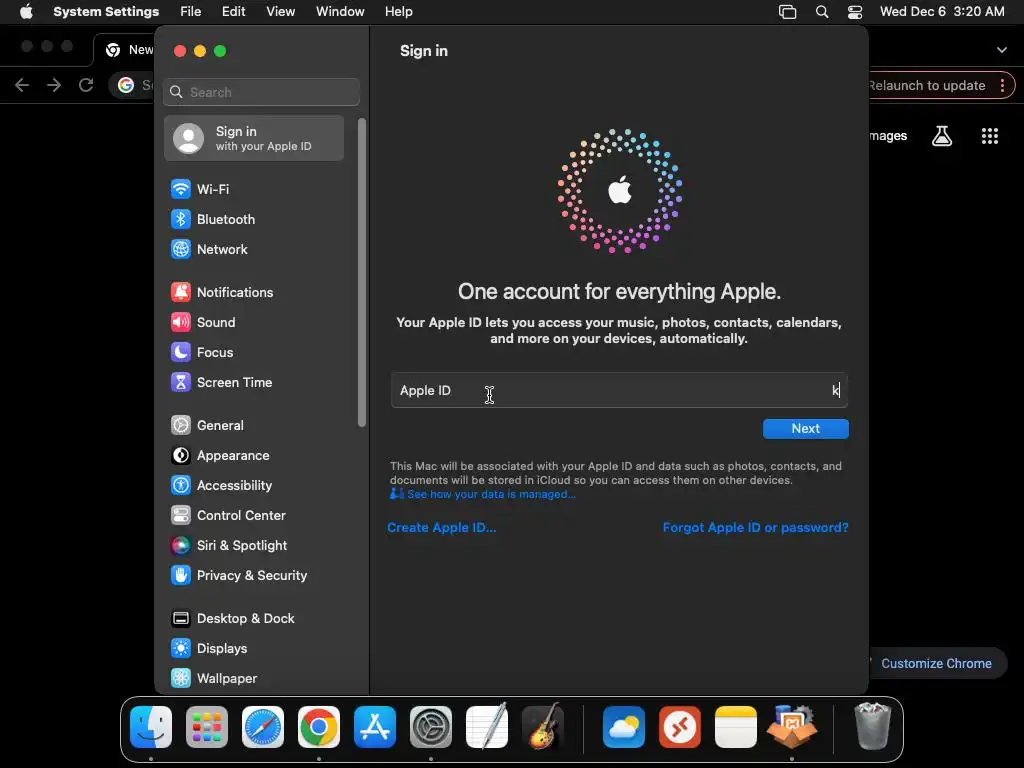Open the System Settings menu
This screenshot has width=1024, height=768.
point(106,12)
